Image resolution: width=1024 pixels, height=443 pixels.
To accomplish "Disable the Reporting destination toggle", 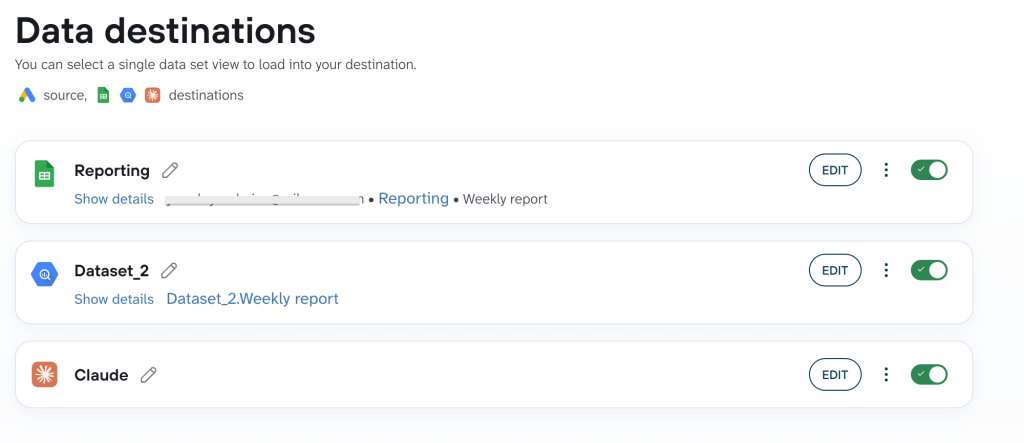I will [x=929, y=170].
